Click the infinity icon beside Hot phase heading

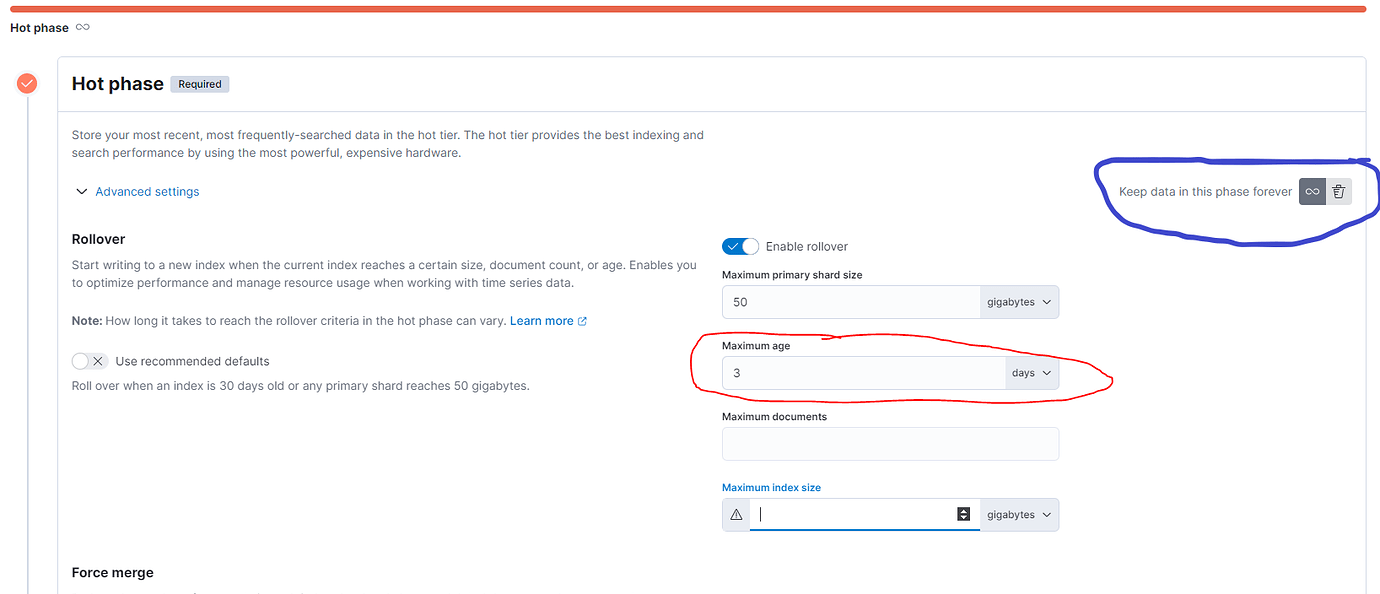pyautogui.click(x=83, y=27)
